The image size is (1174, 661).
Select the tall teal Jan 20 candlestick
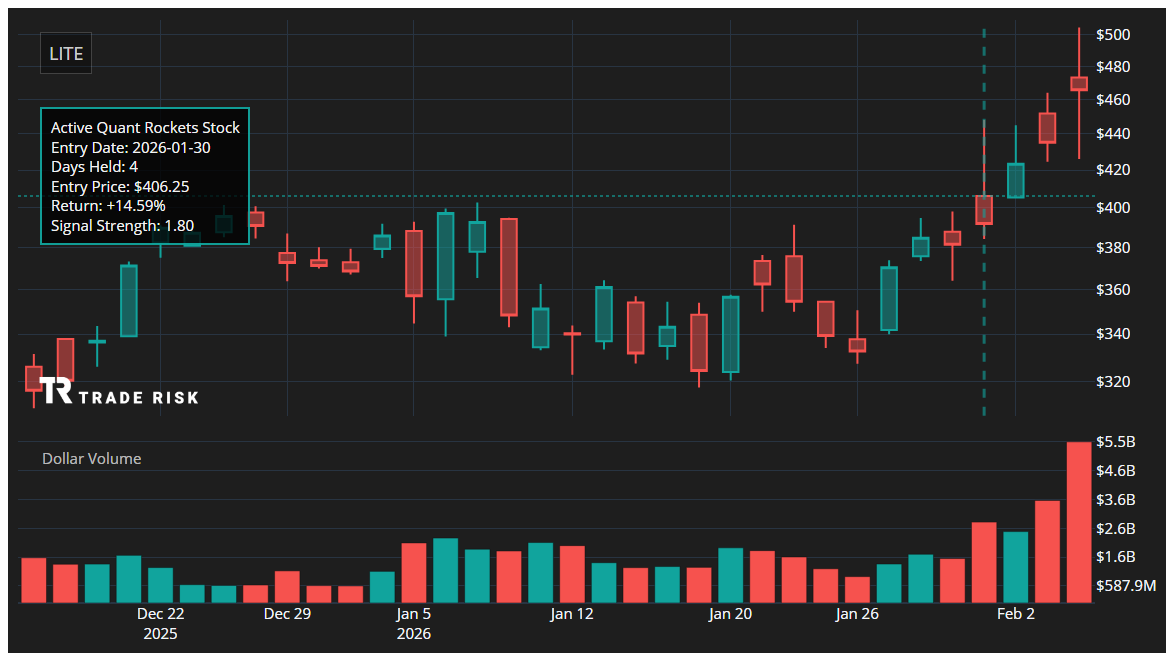tap(731, 335)
